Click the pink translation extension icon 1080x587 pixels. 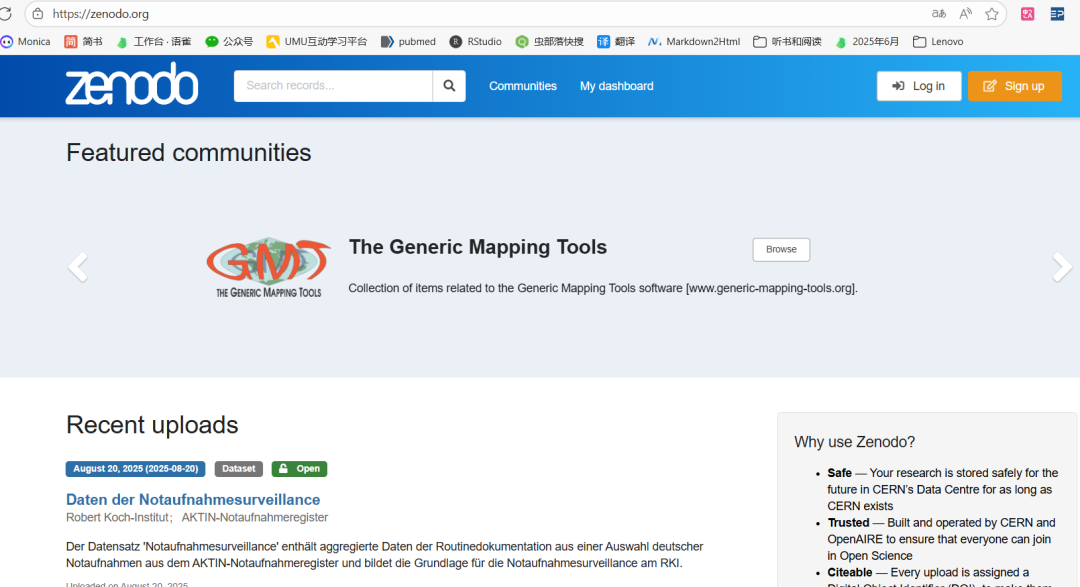1028,14
